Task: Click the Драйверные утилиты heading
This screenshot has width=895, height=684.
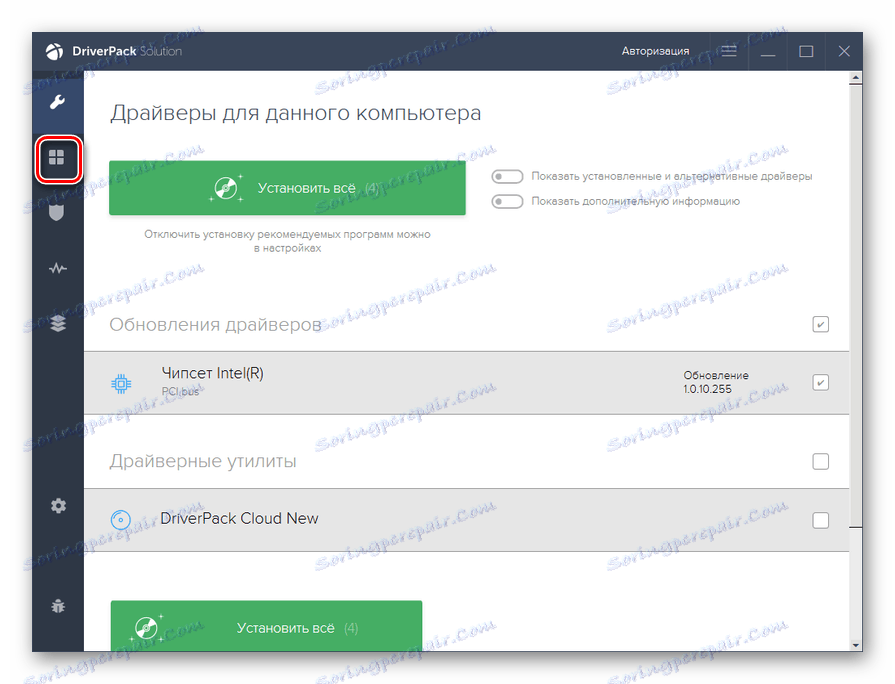Action: point(203,461)
